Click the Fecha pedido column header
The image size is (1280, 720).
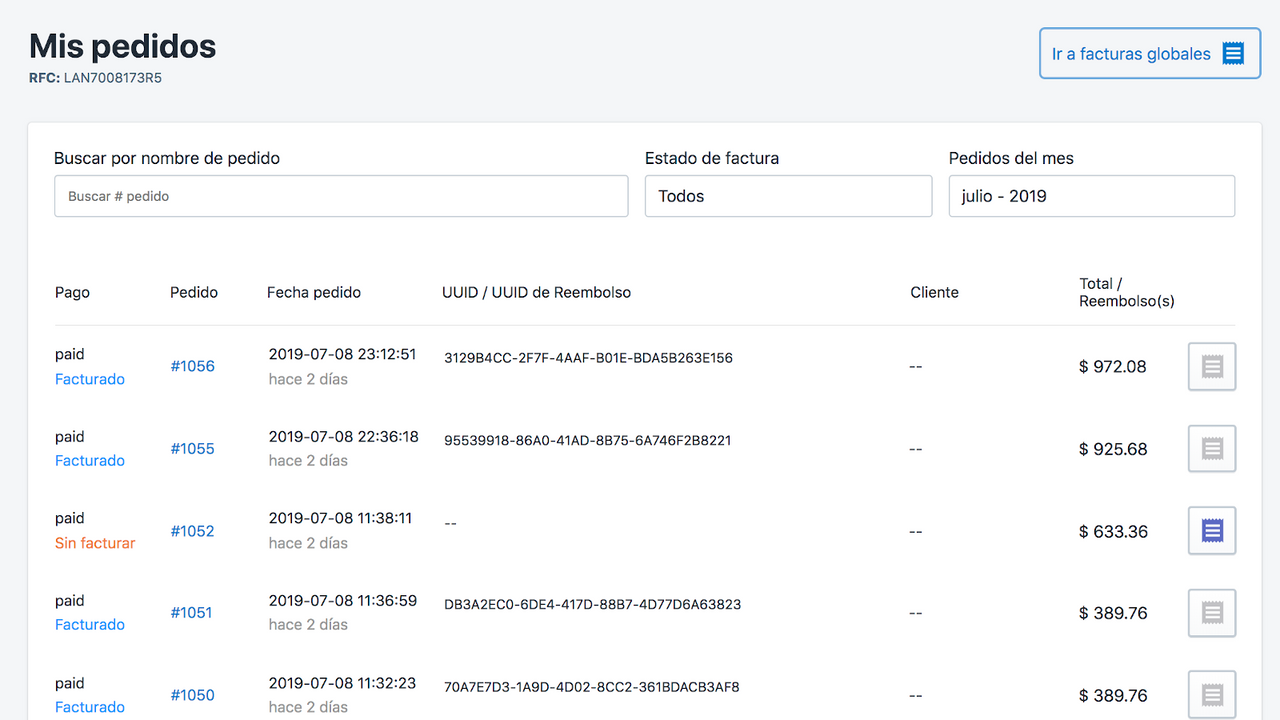(x=314, y=292)
